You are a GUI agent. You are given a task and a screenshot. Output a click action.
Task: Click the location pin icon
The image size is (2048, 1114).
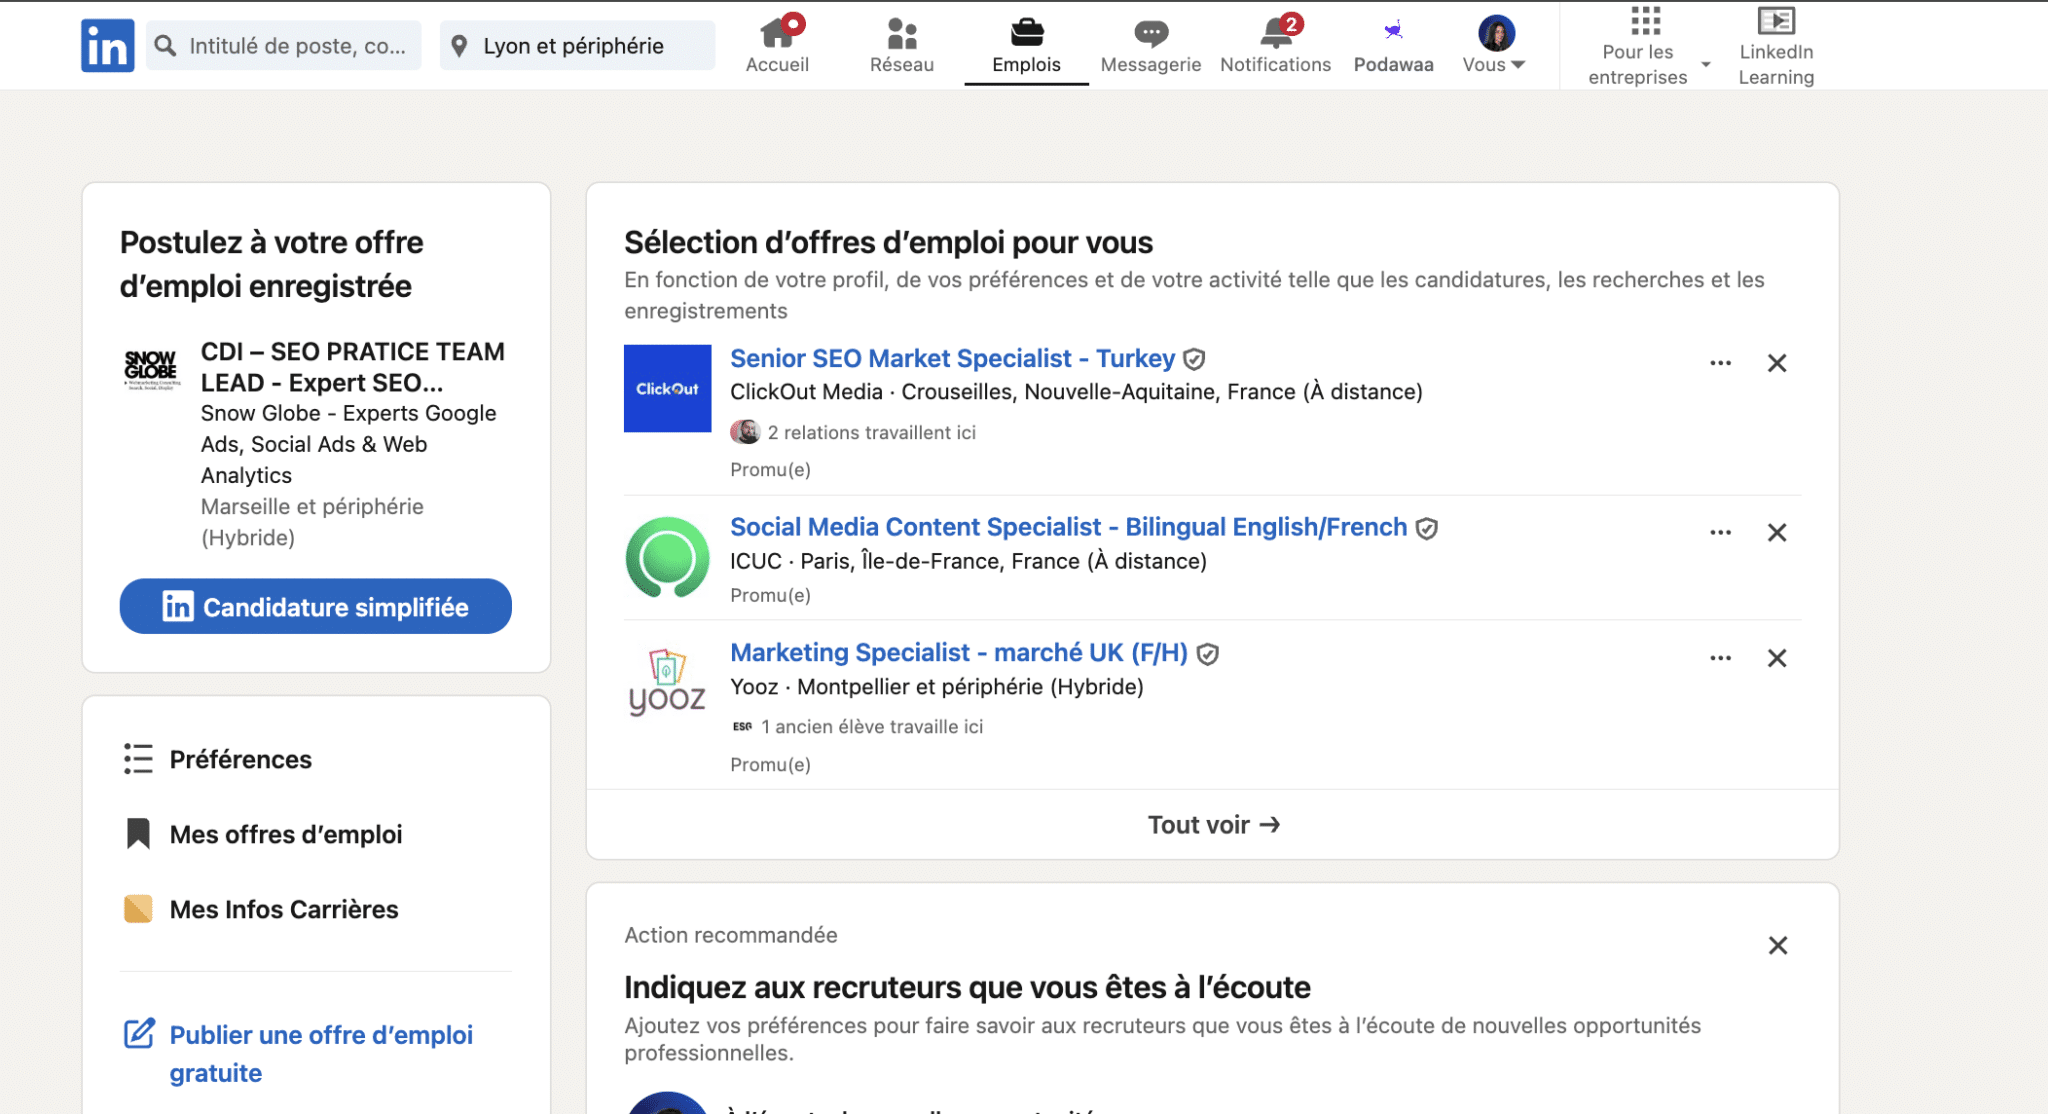tap(459, 46)
